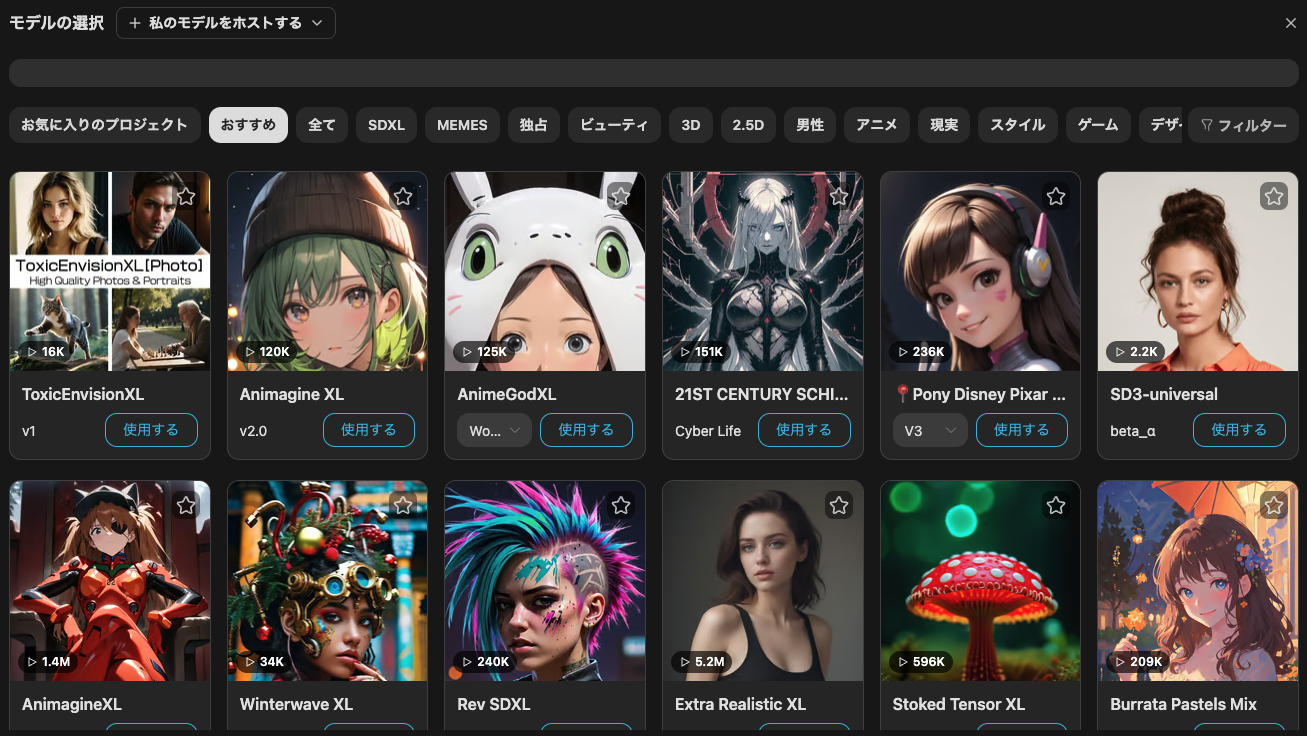Switch to the 男性 category tab
The image size is (1307, 736).
coord(810,125)
